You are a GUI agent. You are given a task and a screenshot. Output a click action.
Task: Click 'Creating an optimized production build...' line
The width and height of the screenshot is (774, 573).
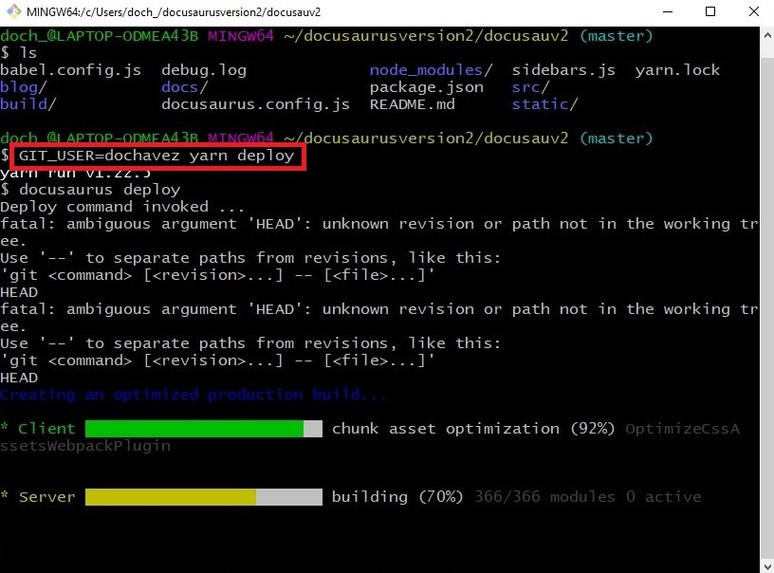point(193,395)
